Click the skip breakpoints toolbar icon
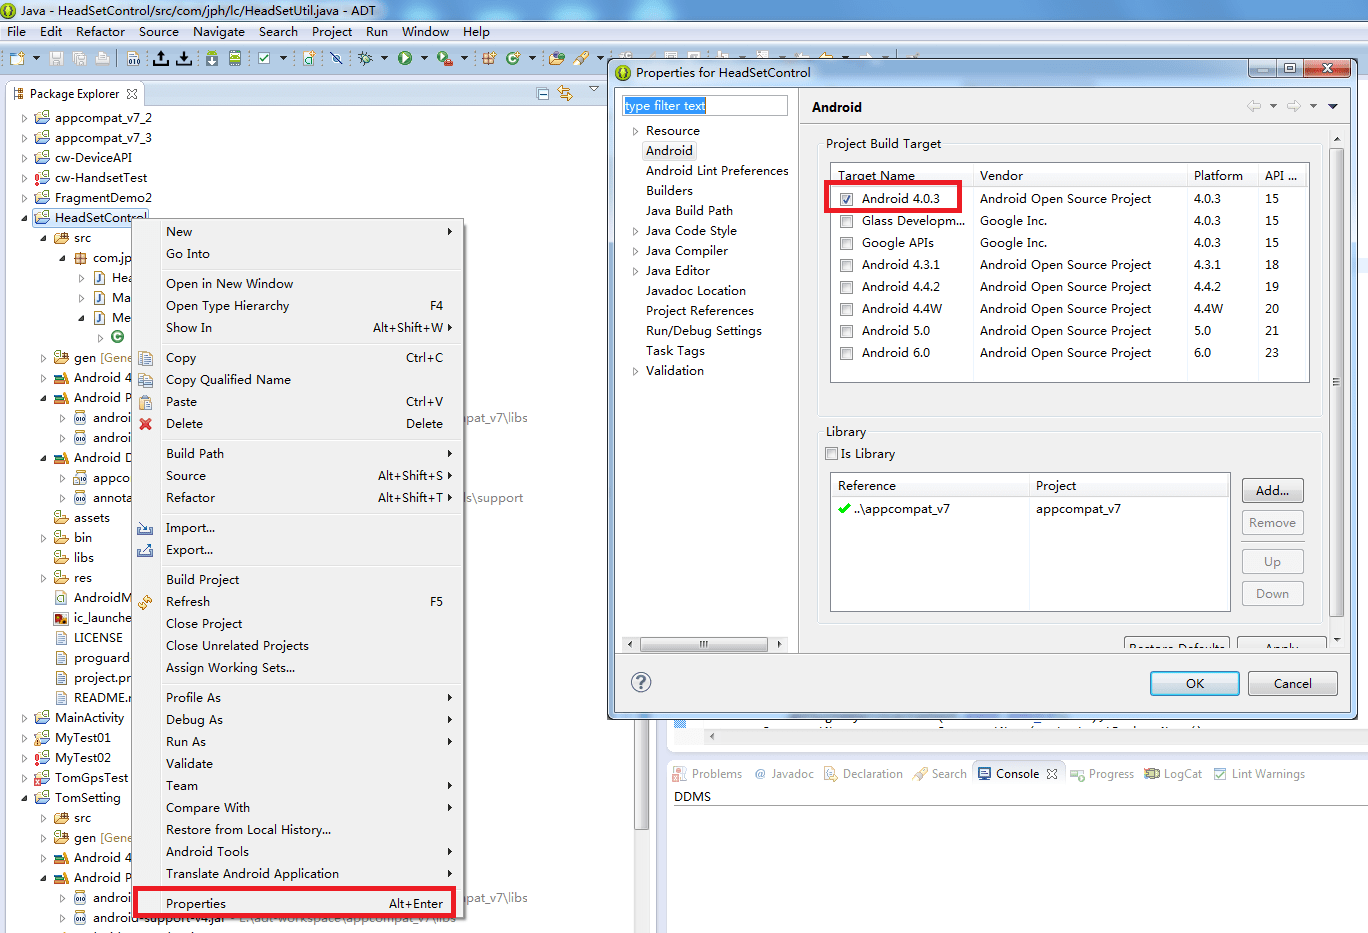1368x933 pixels. click(337, 59)
